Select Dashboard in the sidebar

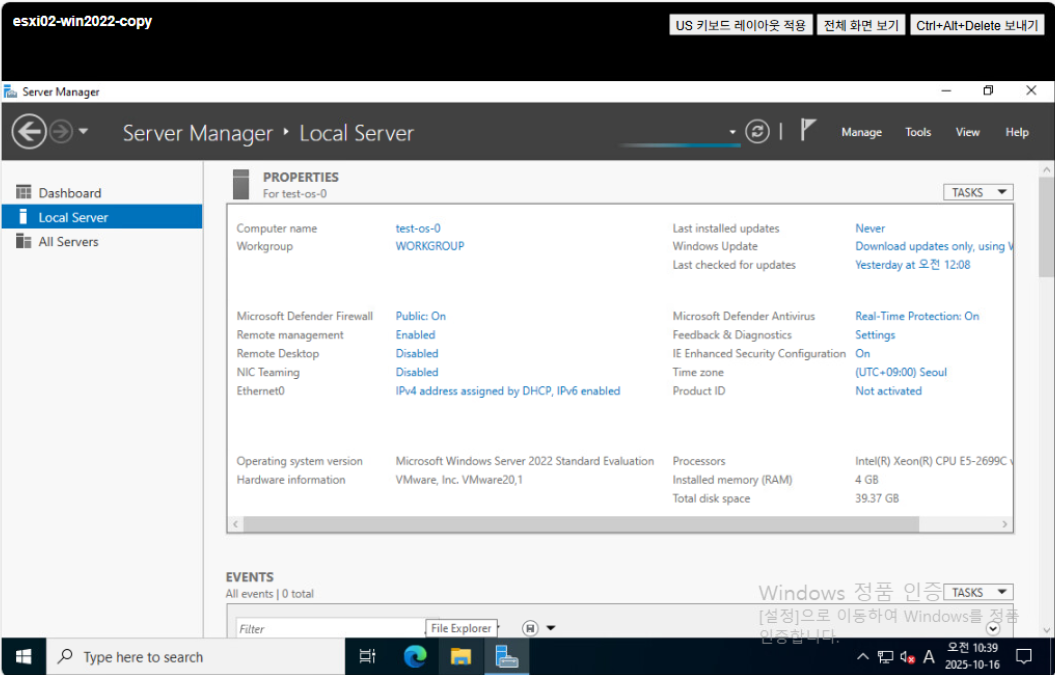(x=102, y=193)
